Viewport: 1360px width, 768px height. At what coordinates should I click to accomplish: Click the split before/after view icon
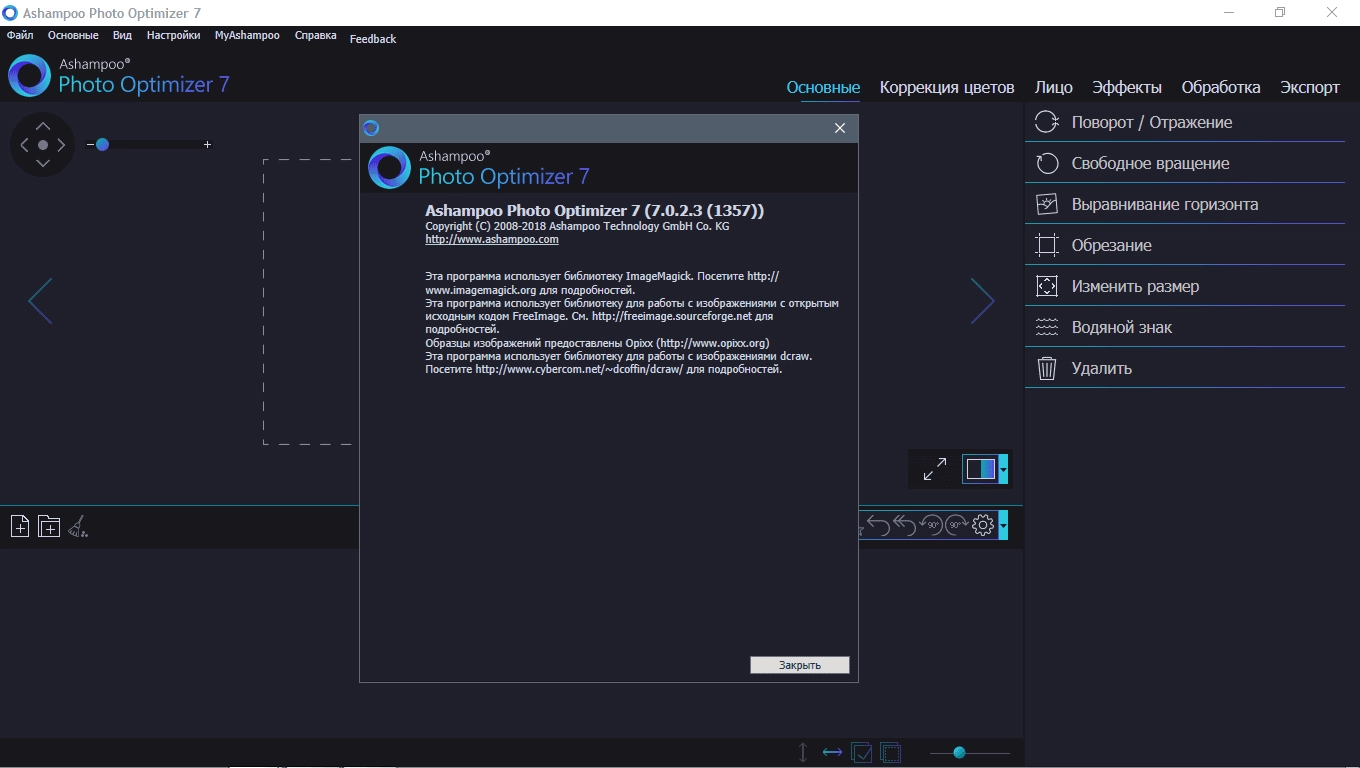(980, 469)
